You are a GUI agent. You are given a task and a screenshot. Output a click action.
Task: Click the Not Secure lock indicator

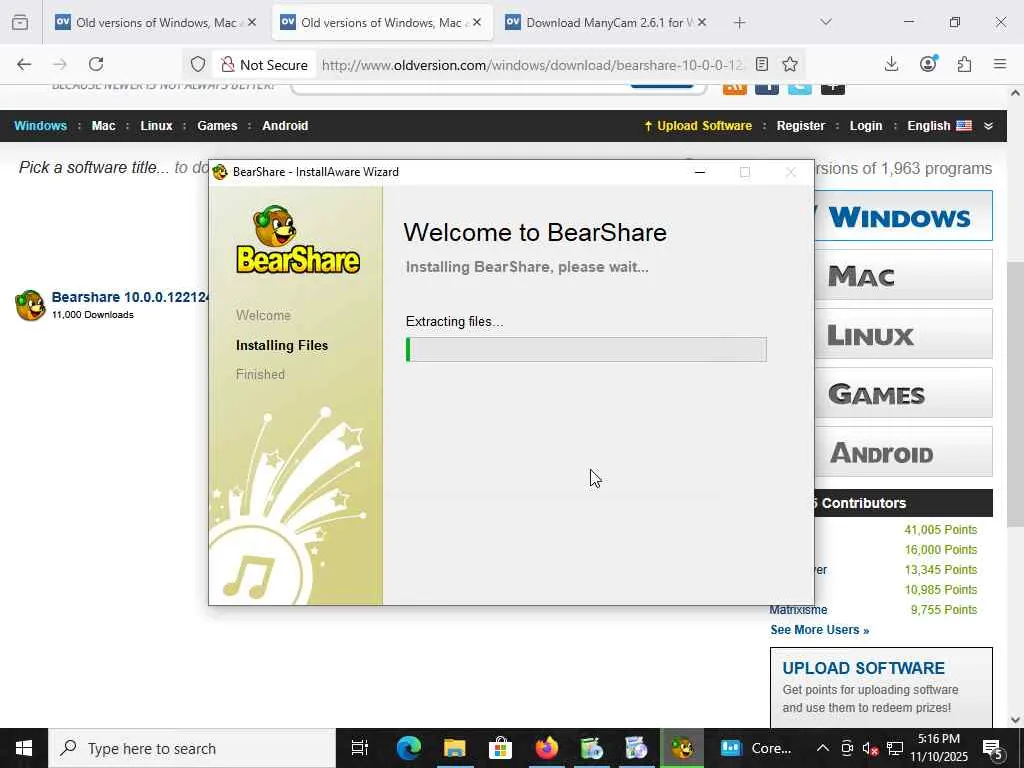(264, 65)
